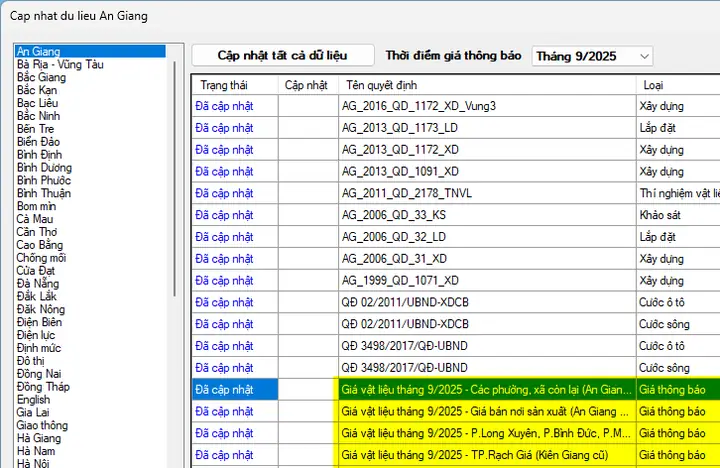Viewport: 720px width, 468px height.
Task: Select row 'AG_2006_QD_32_LD'
Action: (x=456, y=237)
